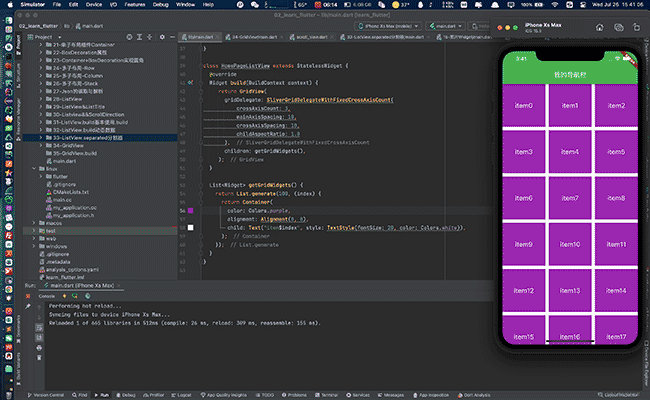Click the white color swatch in gutter
The height and width of the screenshot is (400, 650).
[x=191, y=228]
